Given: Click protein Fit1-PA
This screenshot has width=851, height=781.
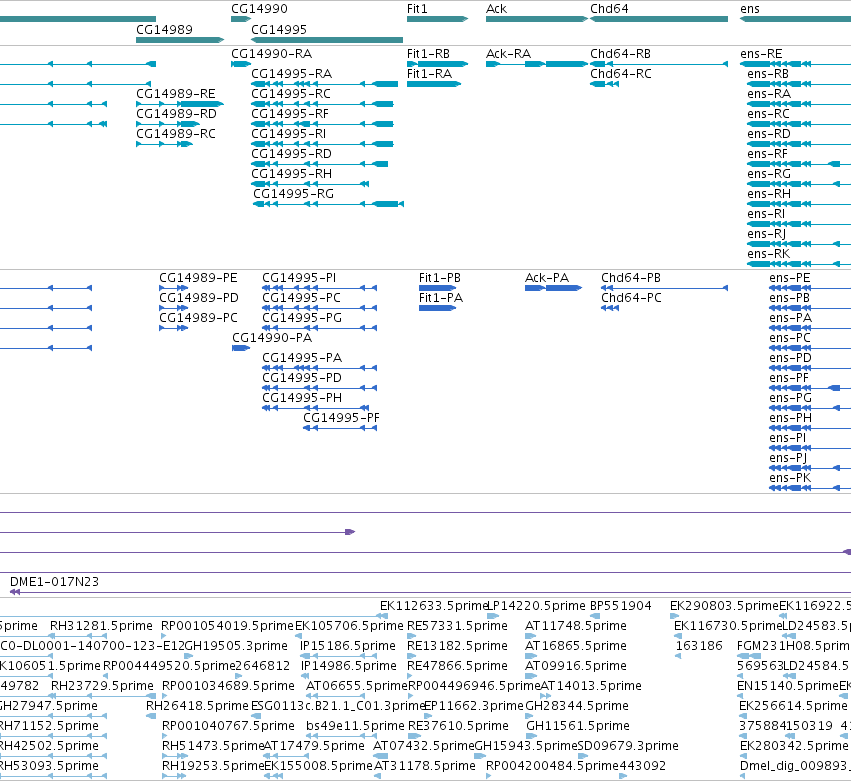Looking at the screenshot, I should (437, 308).
